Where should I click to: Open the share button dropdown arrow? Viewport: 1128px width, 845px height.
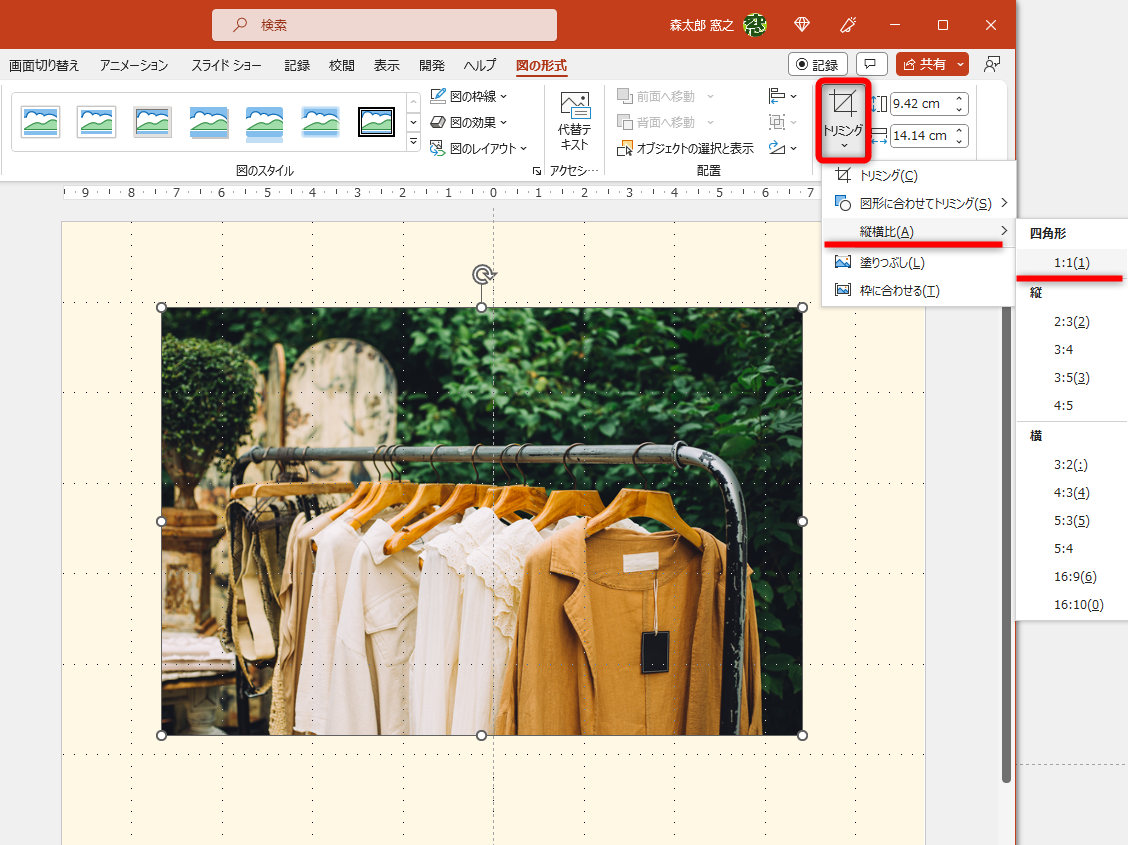960,65
